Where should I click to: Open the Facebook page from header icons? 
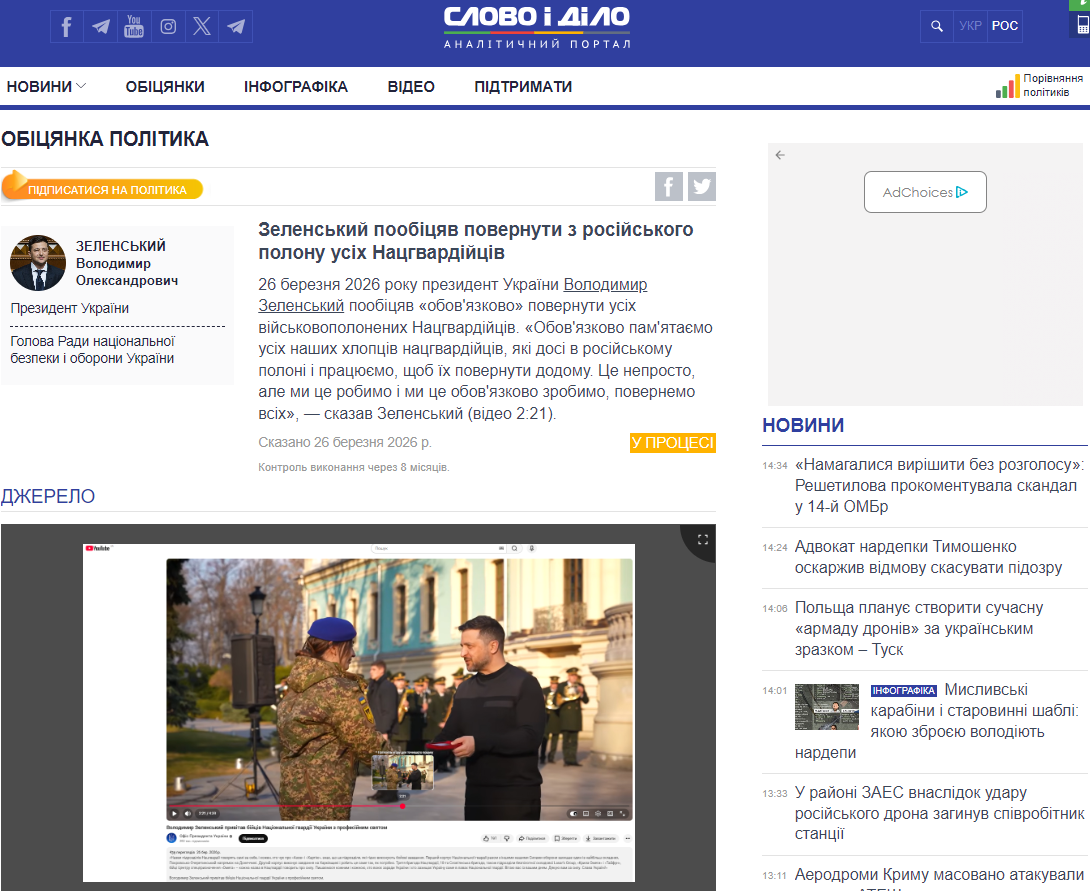(x=67, y=27)
